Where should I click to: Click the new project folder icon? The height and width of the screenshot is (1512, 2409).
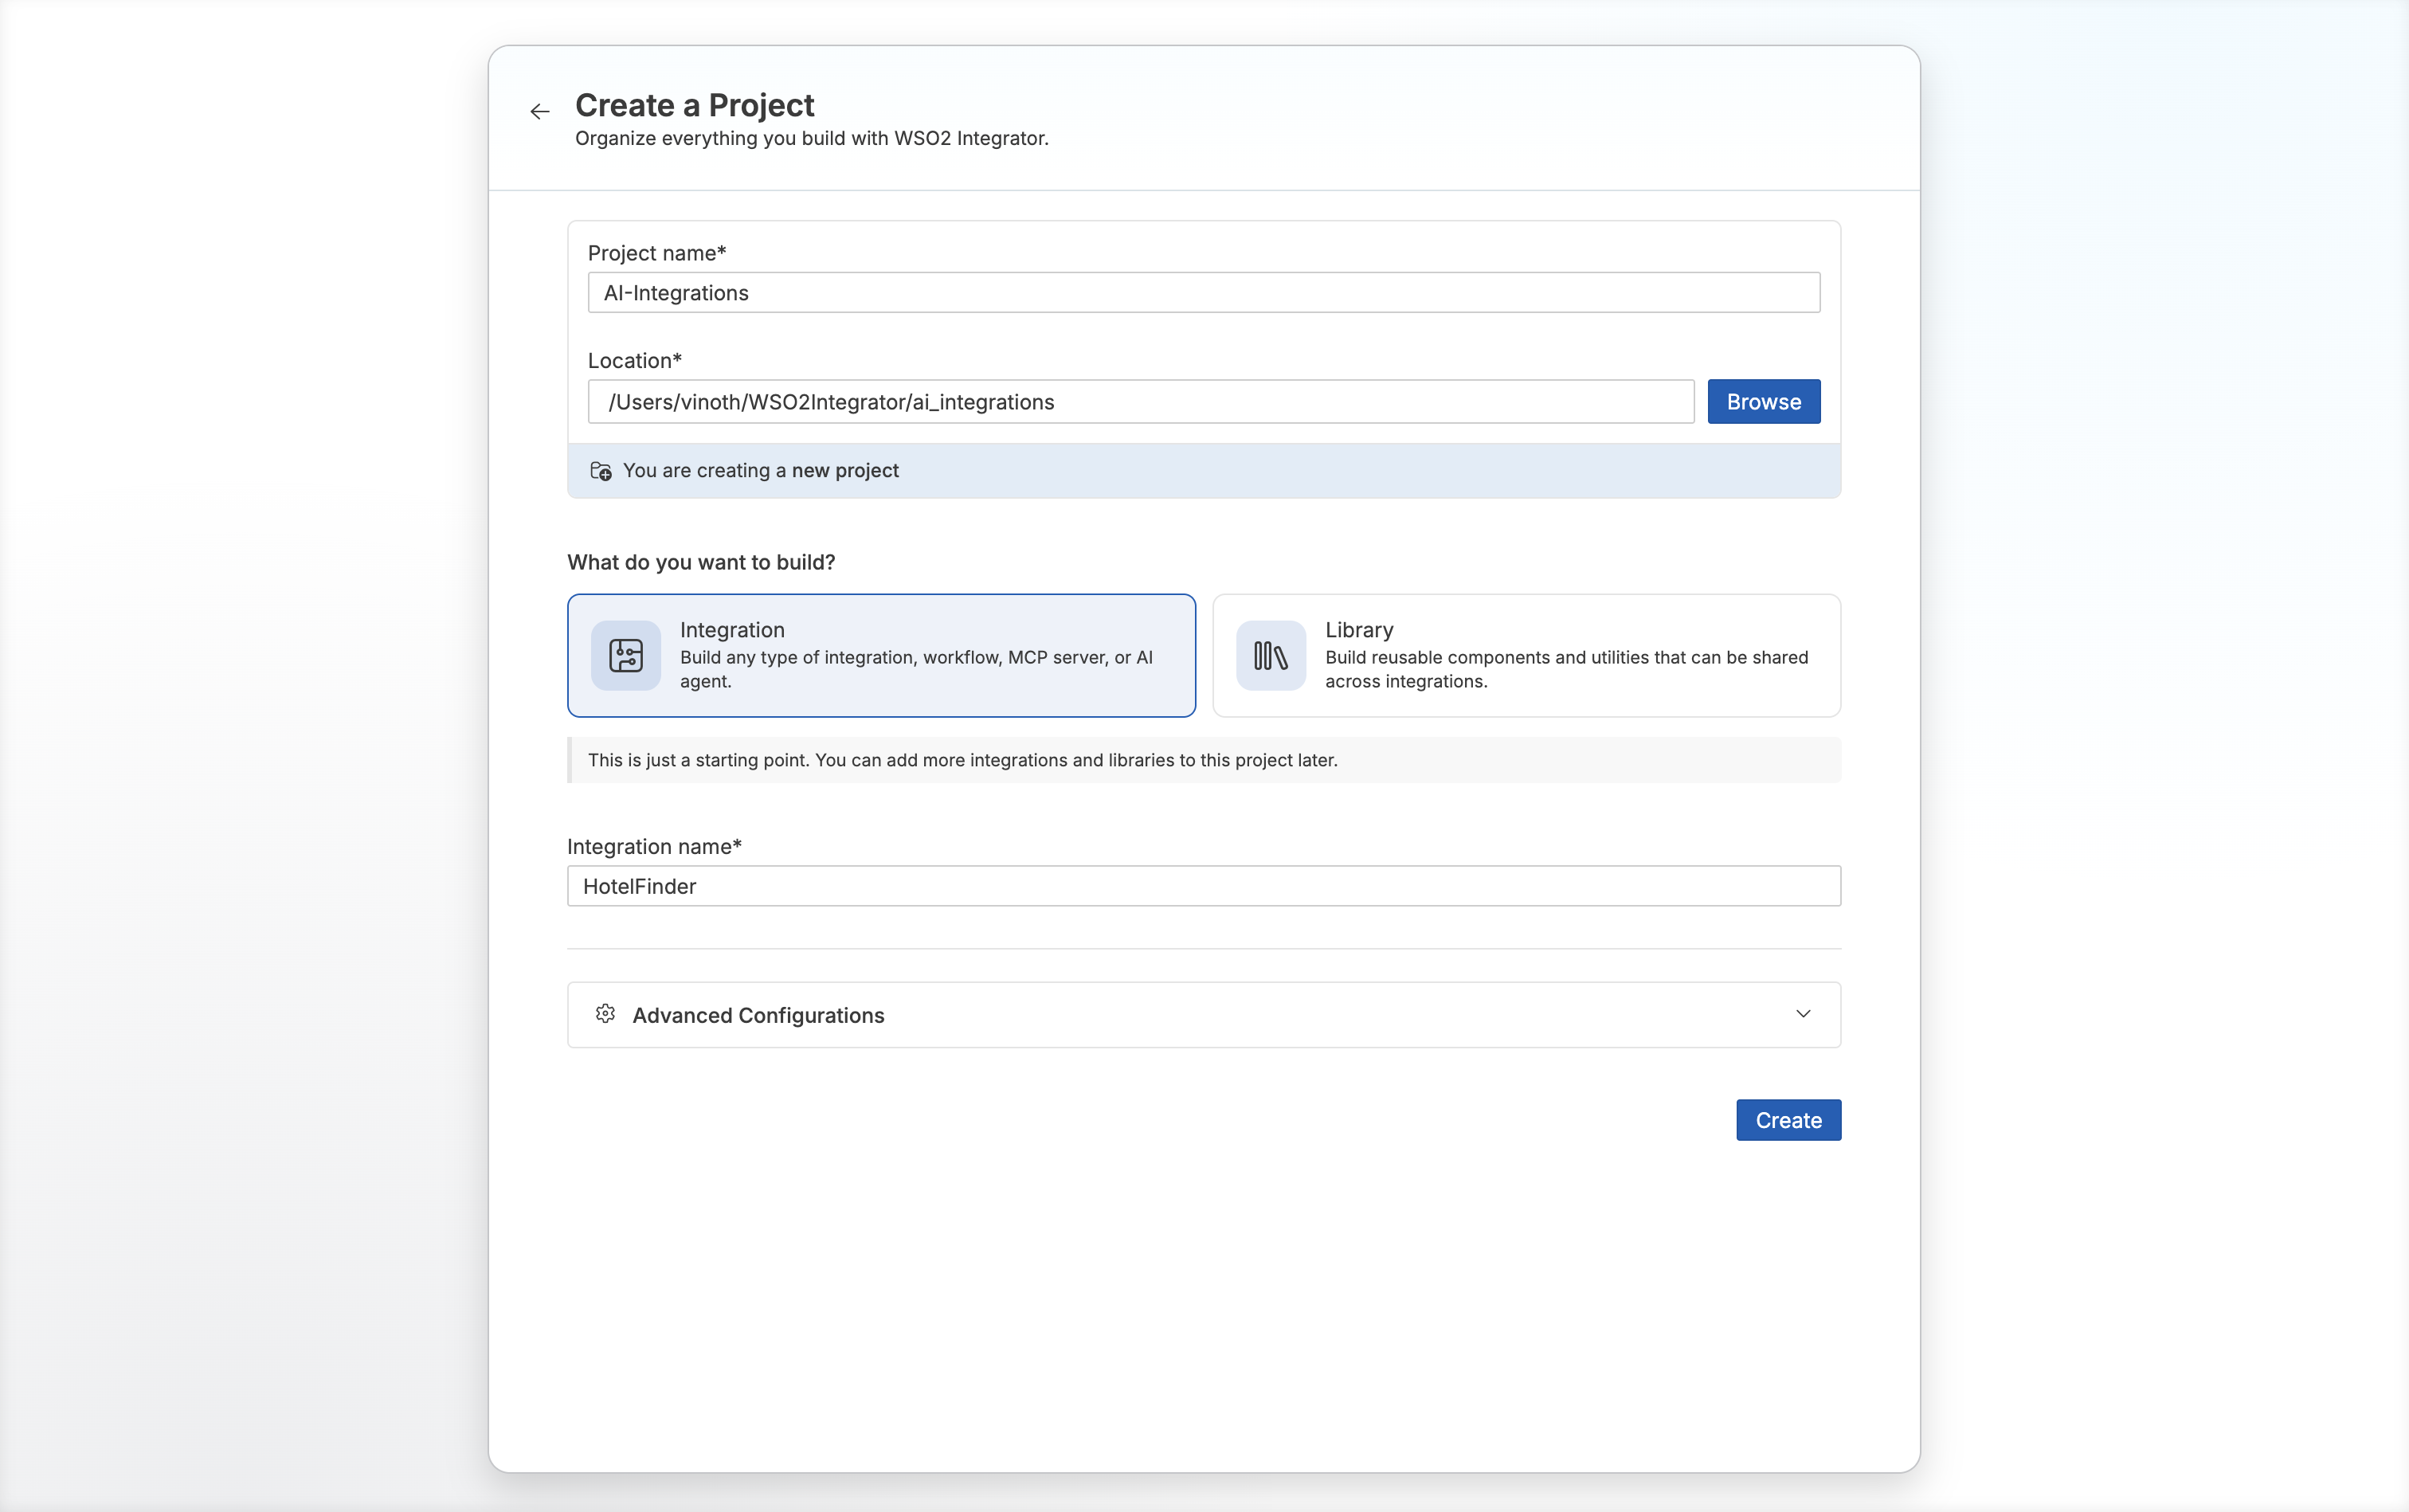click(x=600, y=471)
